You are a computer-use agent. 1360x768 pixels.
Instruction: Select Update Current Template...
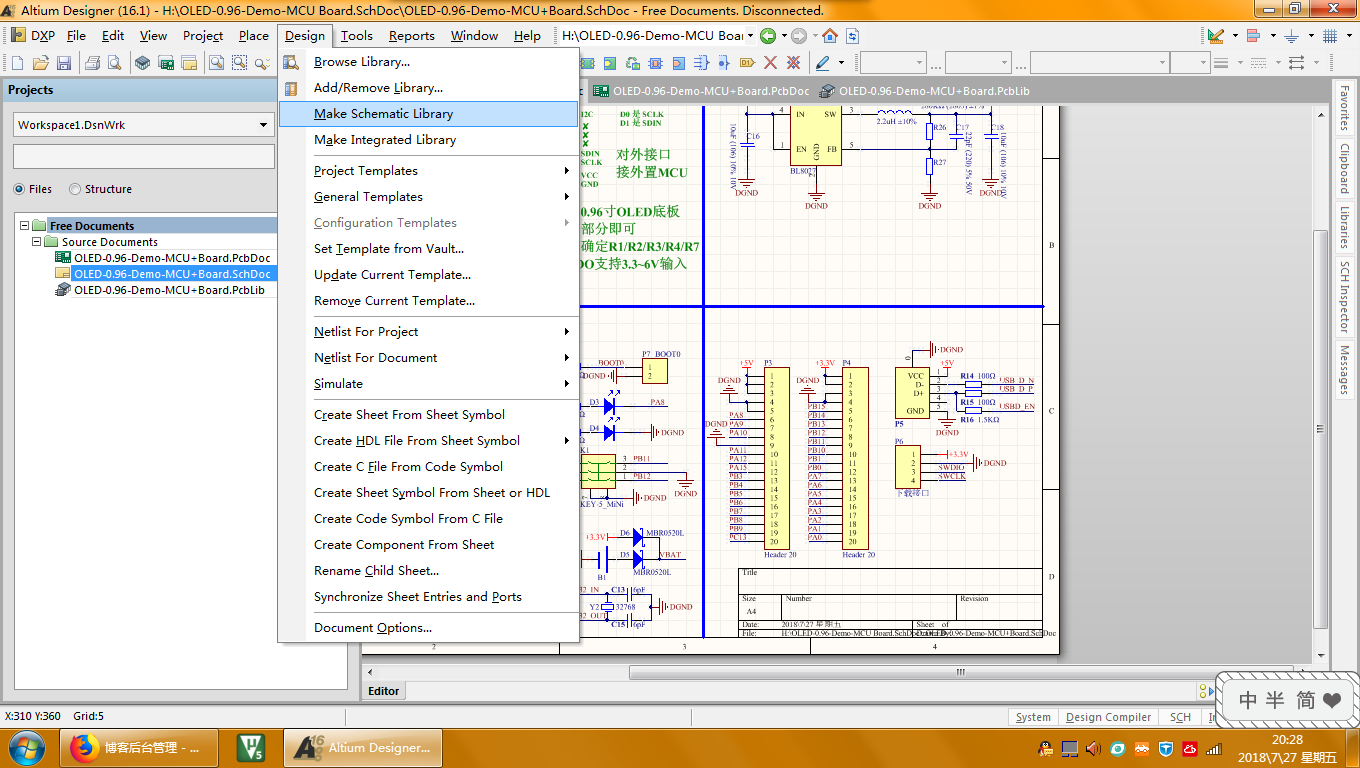pyautogui.click(x=428, y=275)
